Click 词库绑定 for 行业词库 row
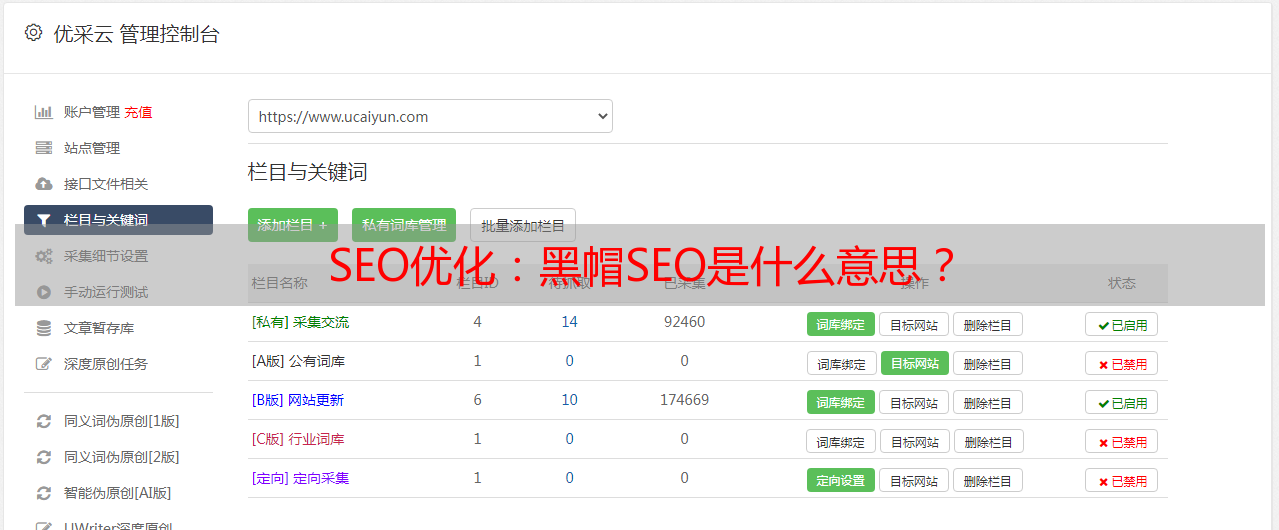Image resolution: width=1279 pixels, height=530 pixels. click(x=841, y=441)
